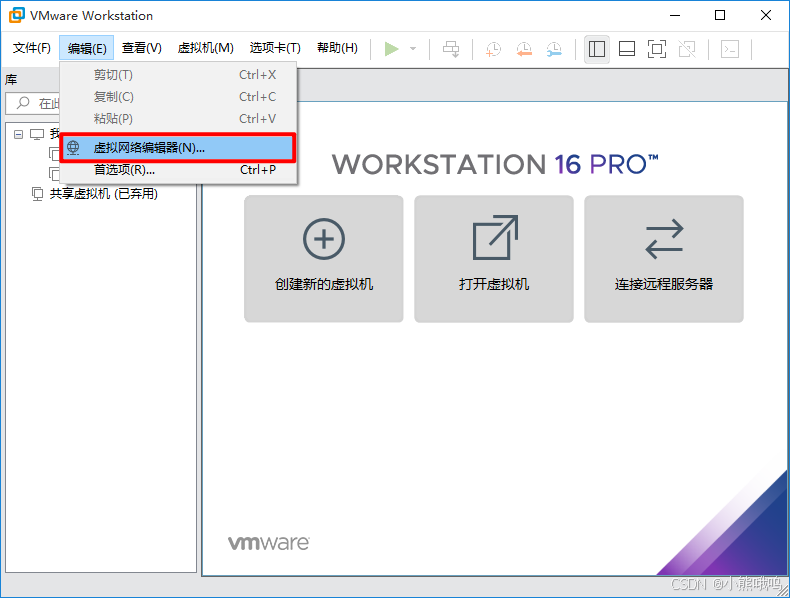Image resolution: width=790 pixels, height=598 pixels.
Task: Click the take snapshot clock icon
Action: (x=493, y=49)
